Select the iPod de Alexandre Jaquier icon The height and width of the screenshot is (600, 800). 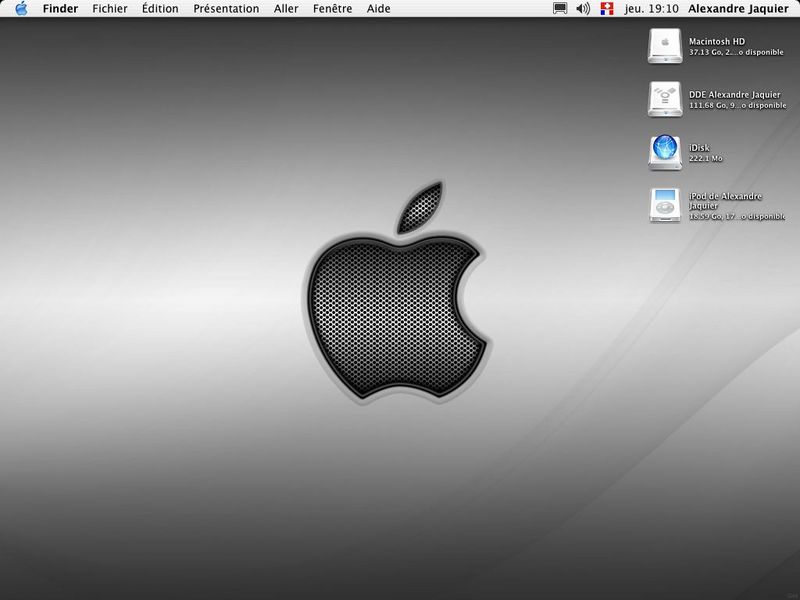pos(664,205)
